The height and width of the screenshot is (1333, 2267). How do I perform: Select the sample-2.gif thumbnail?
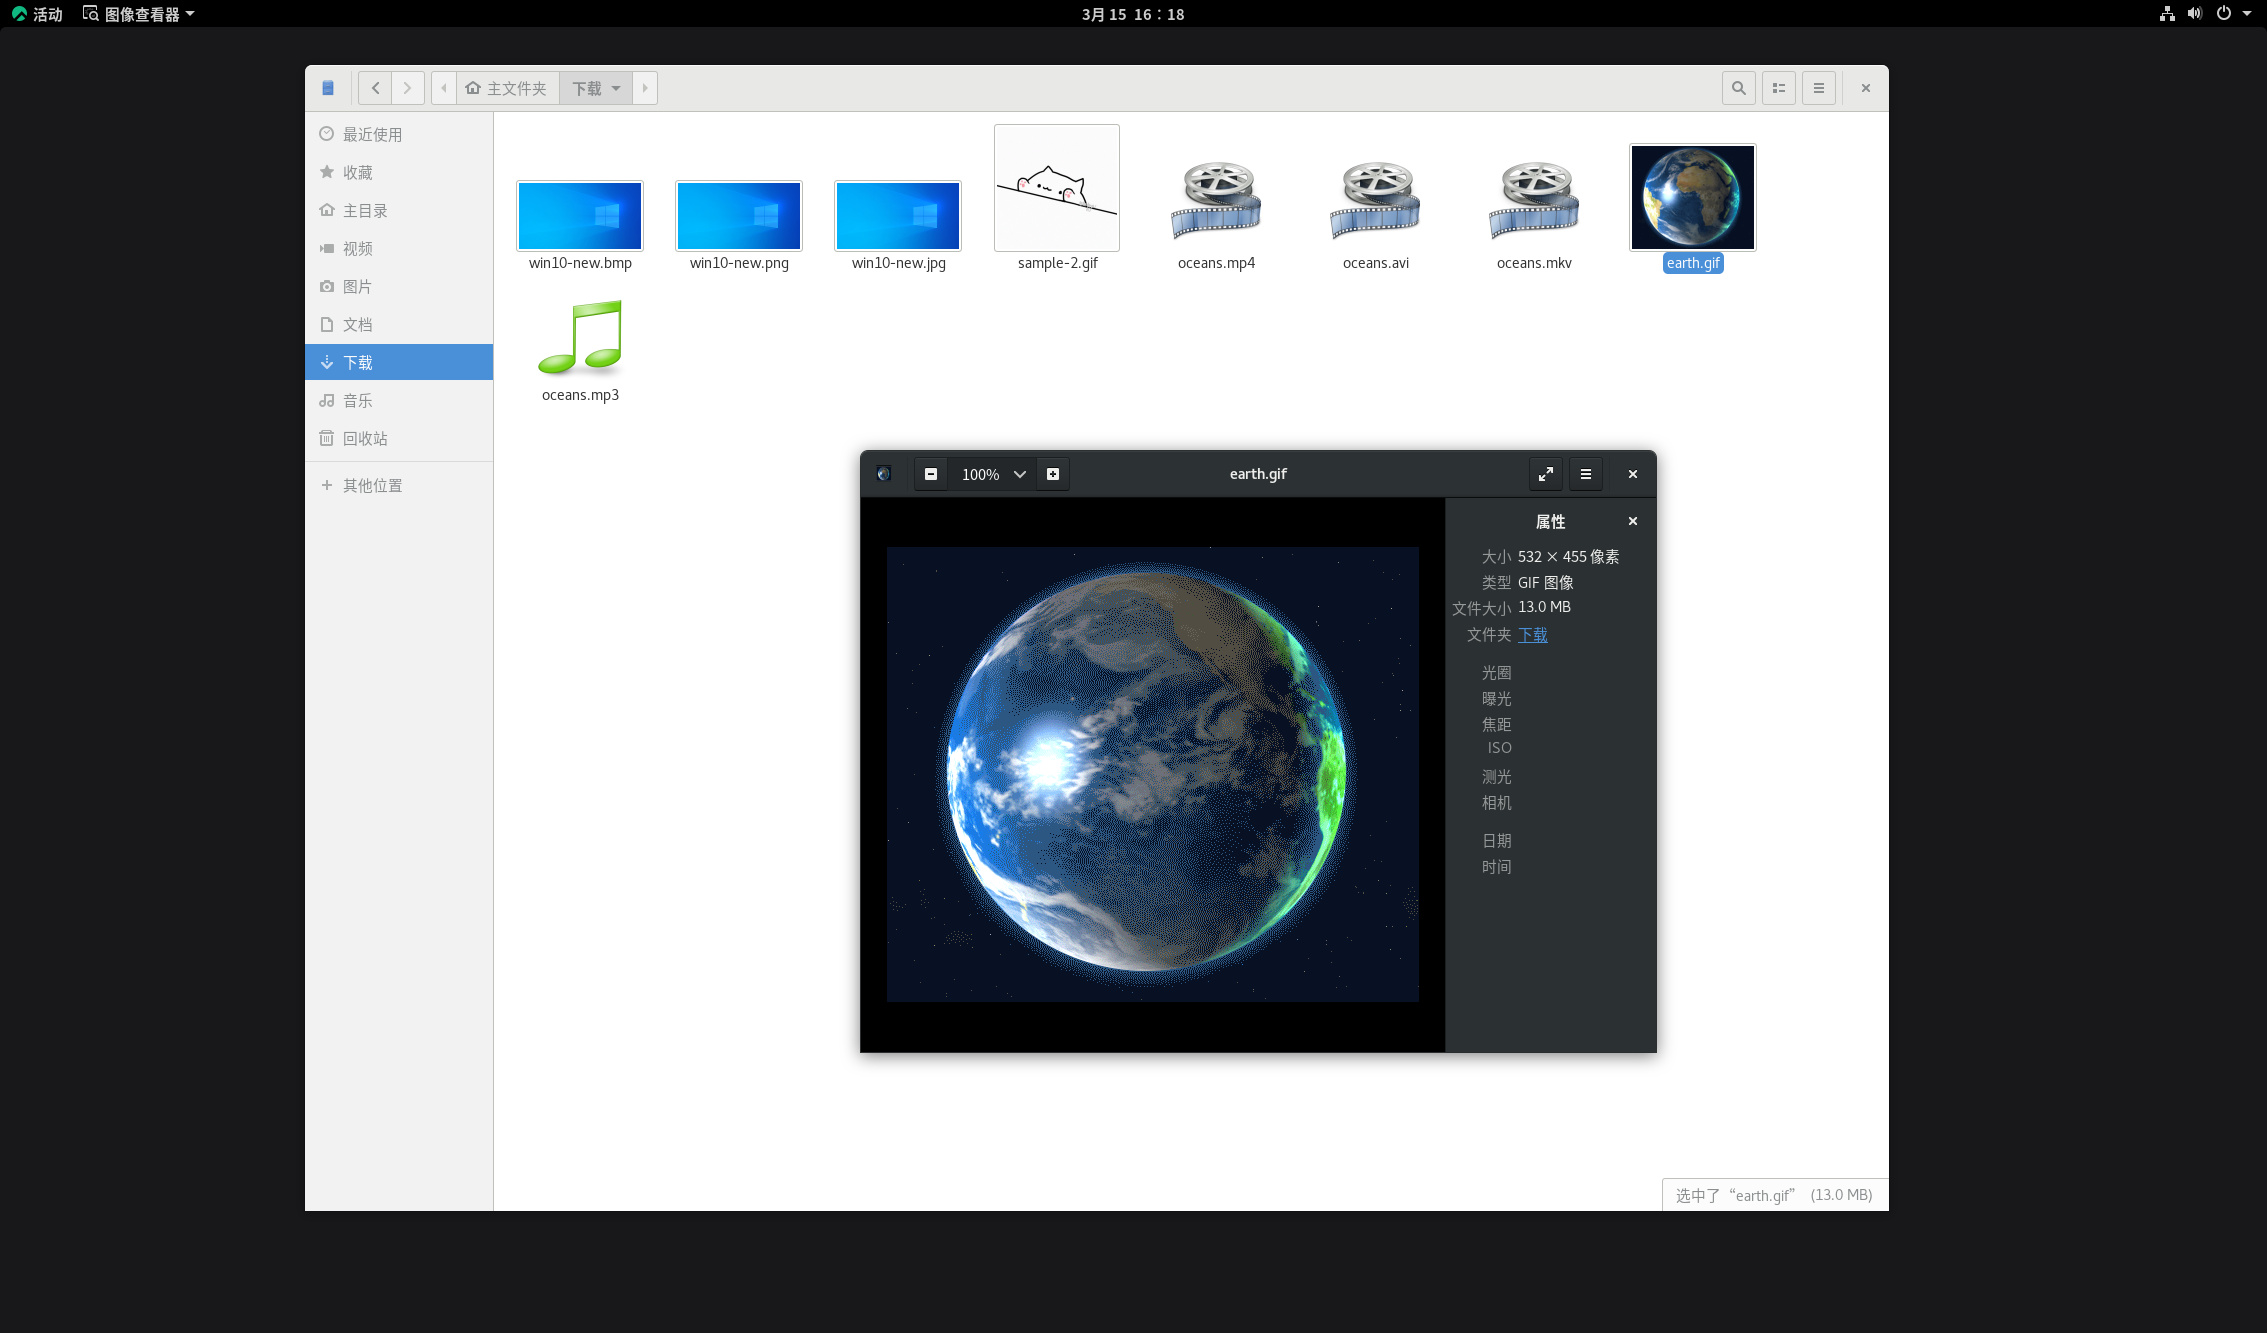pyautogui.click(x=1057, y=188)
